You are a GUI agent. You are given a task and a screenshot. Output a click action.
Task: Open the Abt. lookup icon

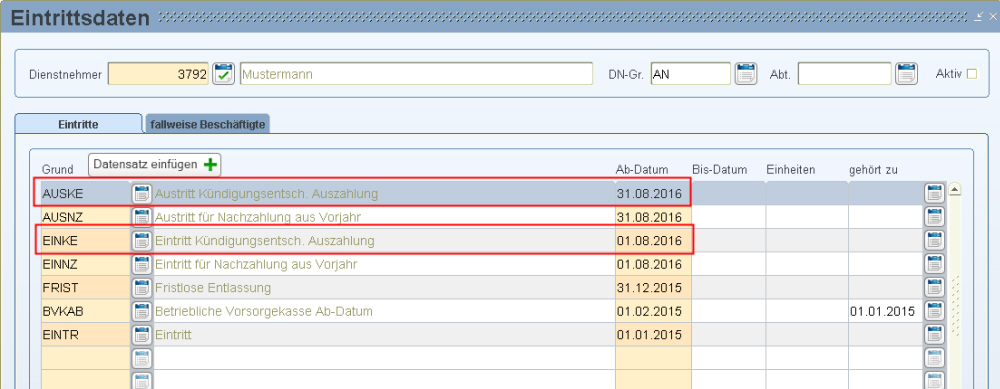click(906, 74)
